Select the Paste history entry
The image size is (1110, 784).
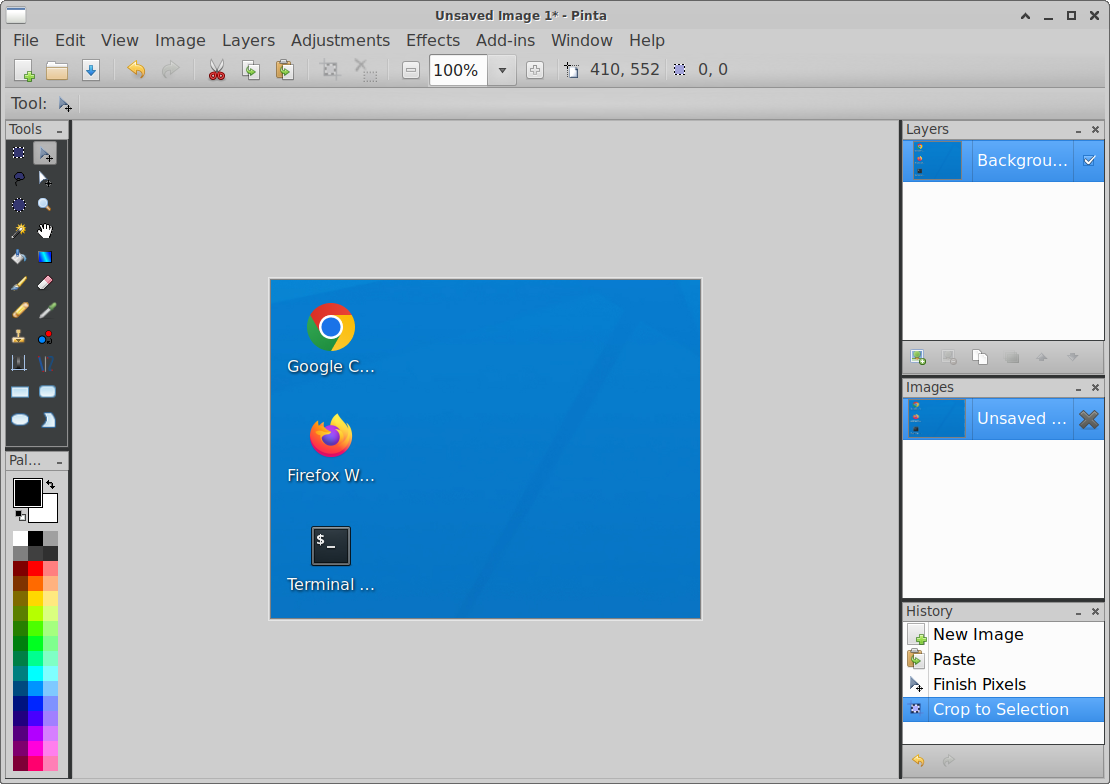coord(1003,659)
